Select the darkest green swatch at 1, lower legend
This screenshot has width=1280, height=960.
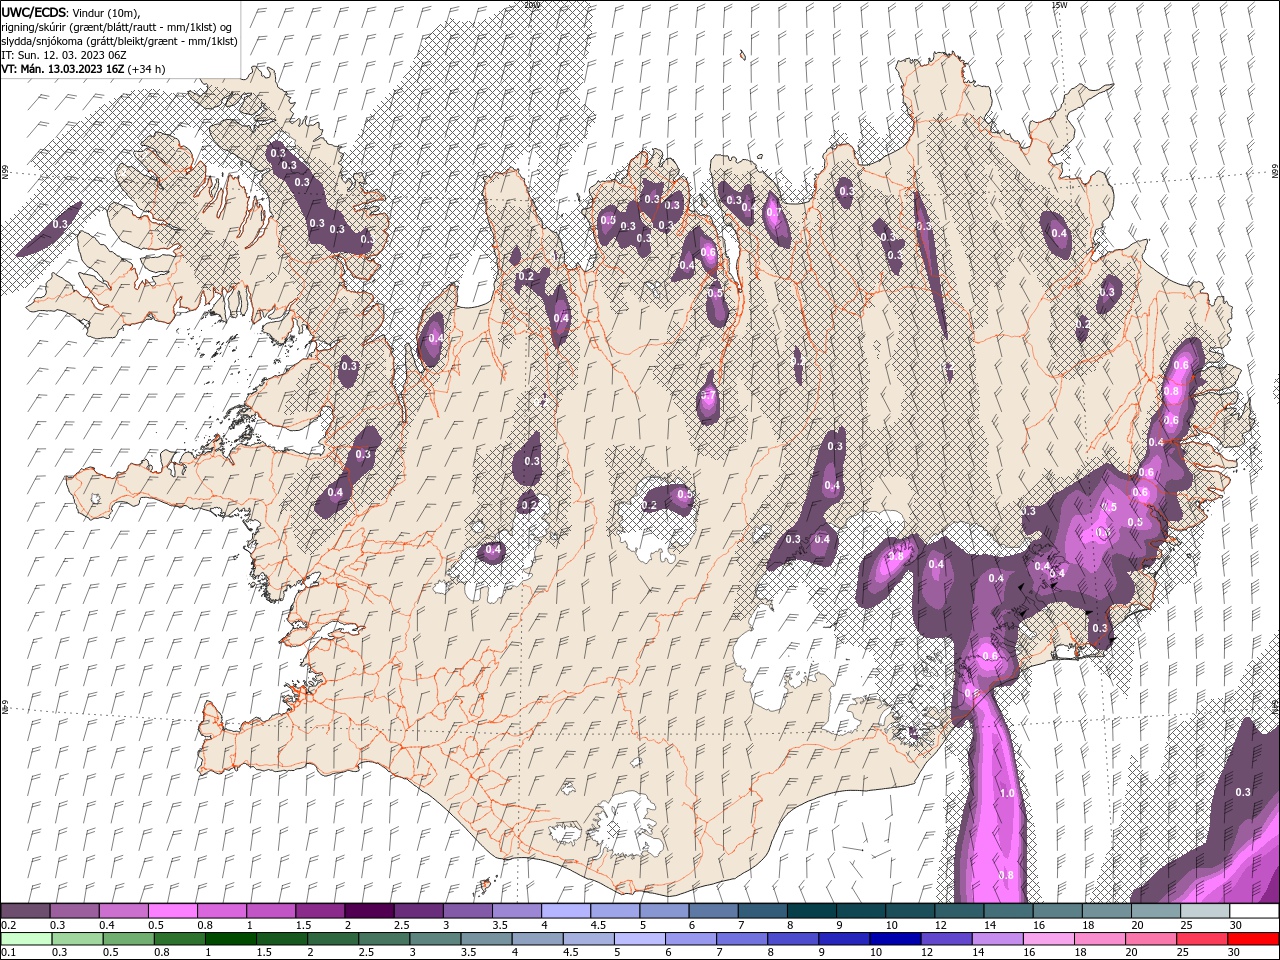click(x=229, y=939)
